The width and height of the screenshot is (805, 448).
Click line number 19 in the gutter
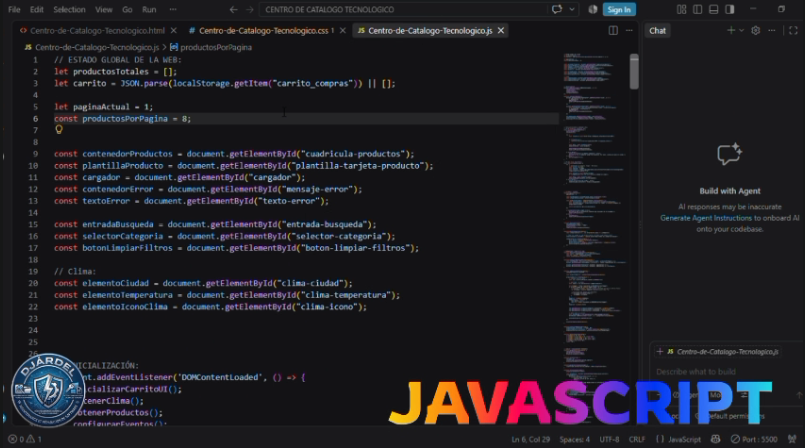pos(33,271)
